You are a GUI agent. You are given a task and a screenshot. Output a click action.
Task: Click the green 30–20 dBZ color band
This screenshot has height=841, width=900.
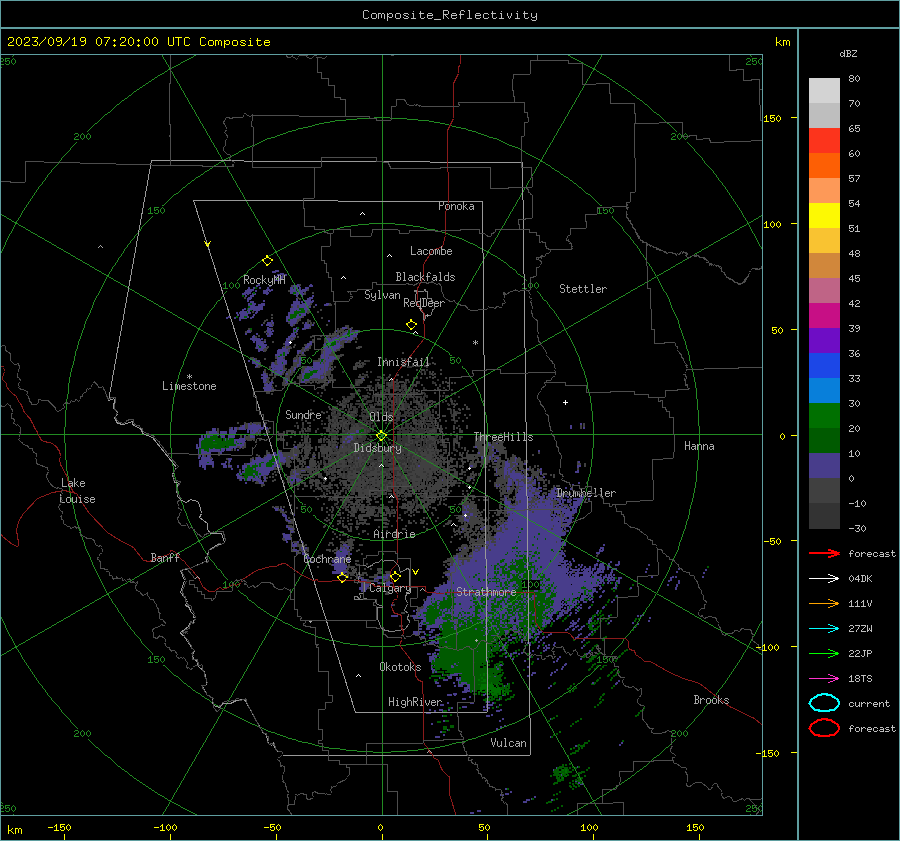pyautogui.click(x=824, y=415)
